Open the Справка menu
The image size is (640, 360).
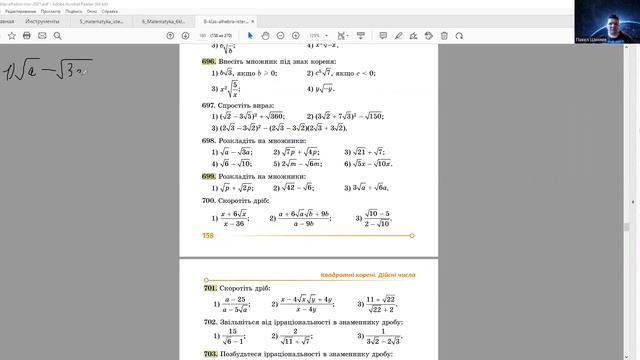coord(109,11)
